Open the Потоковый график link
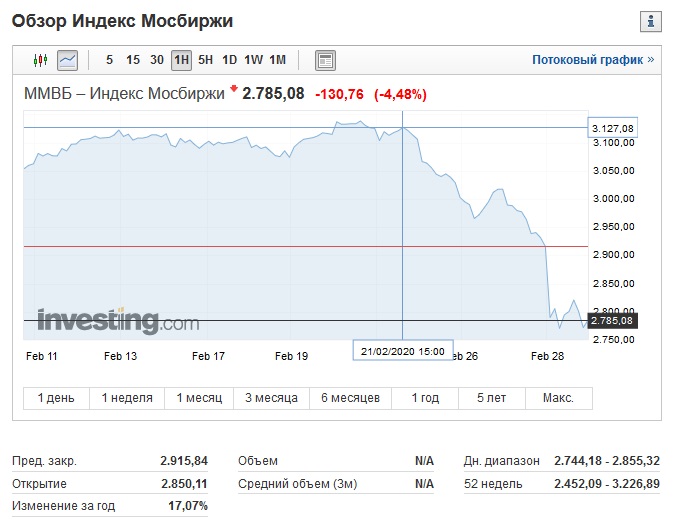The width and height of the screenshot is (675, 527). 593,59
